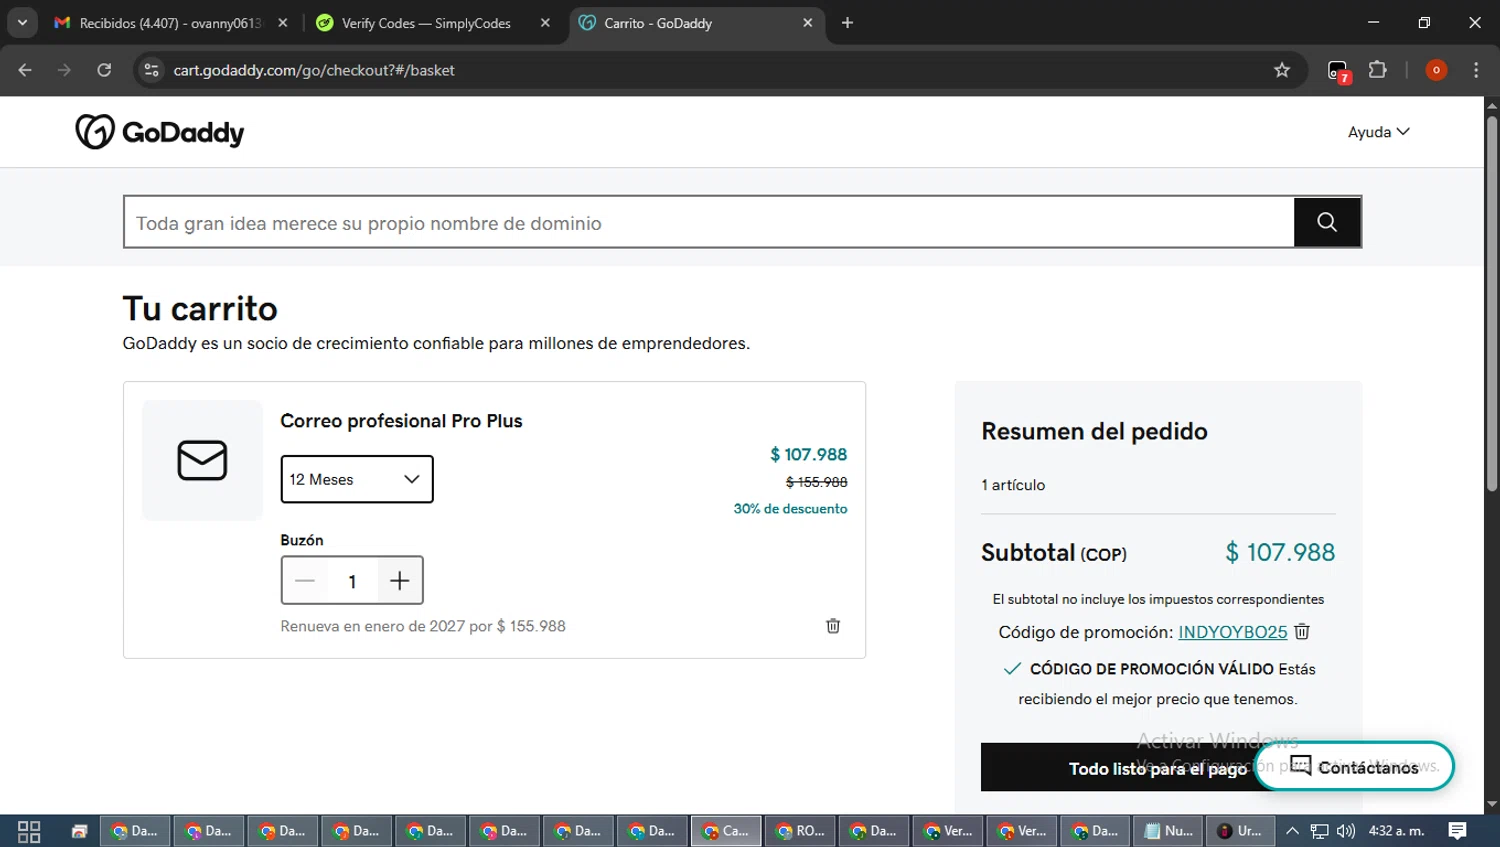1500x847 pixels.
Task: Close the Carrito - GoDaddy tab
Action: pos(808,23)
